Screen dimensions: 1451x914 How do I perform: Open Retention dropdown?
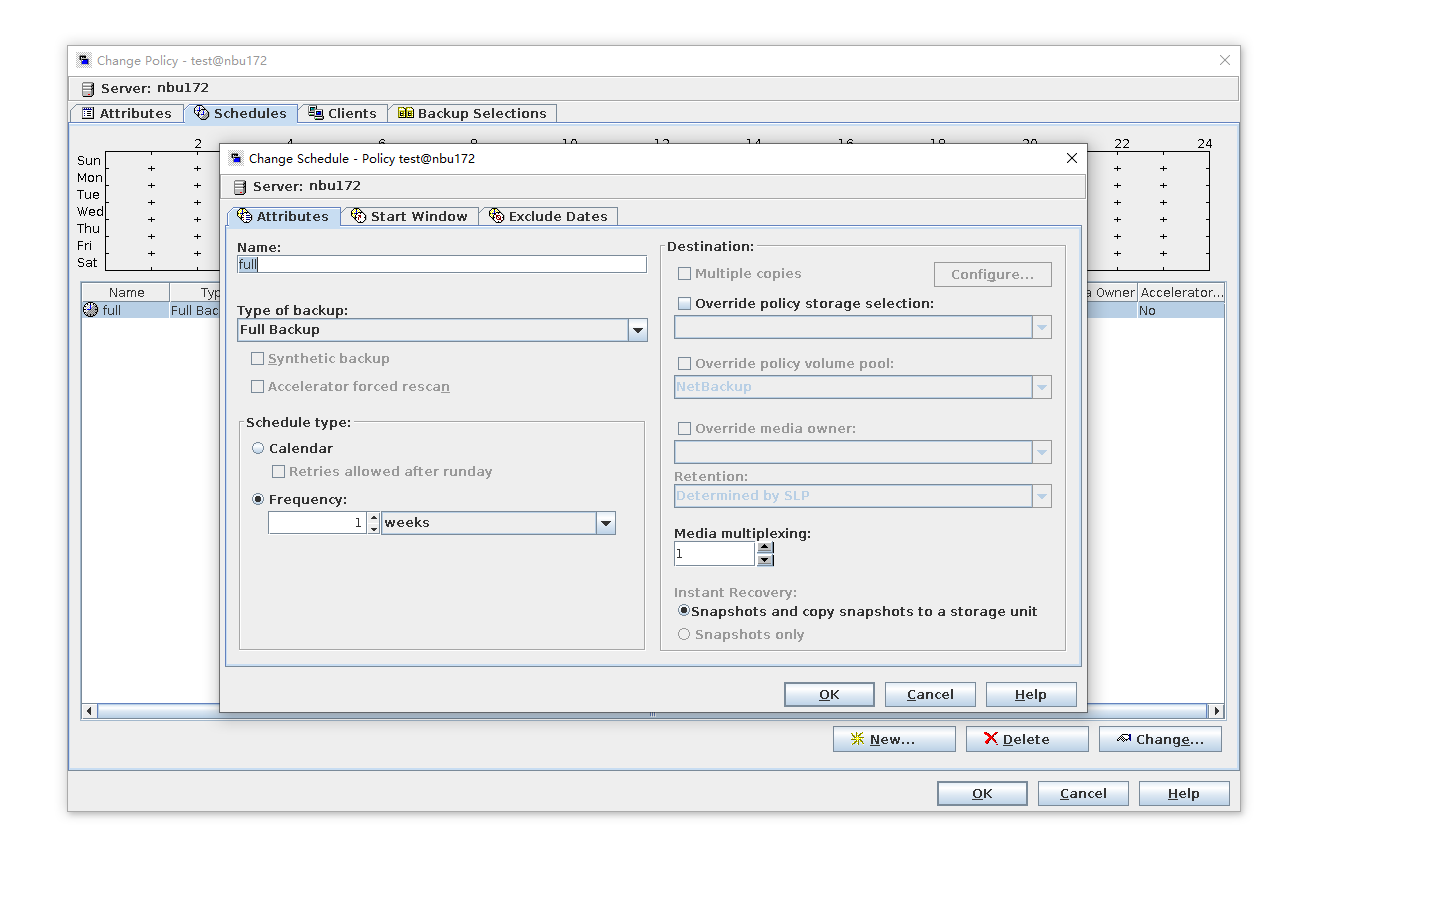click(1042, 496)
